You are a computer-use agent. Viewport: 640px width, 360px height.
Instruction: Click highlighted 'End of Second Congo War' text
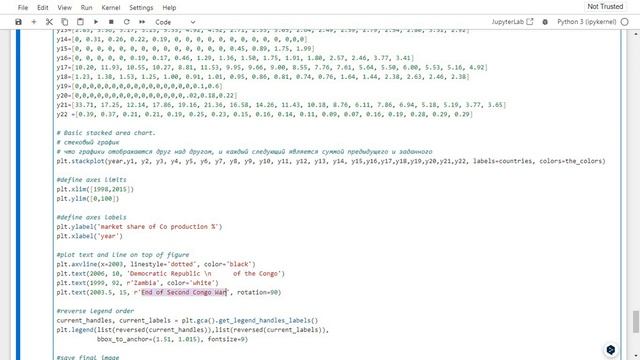184,292
